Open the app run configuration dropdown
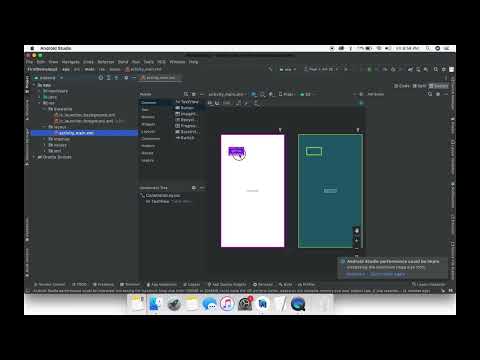Image resolution: width=480 pixels, height=360 pixels. tap(288, 69)
